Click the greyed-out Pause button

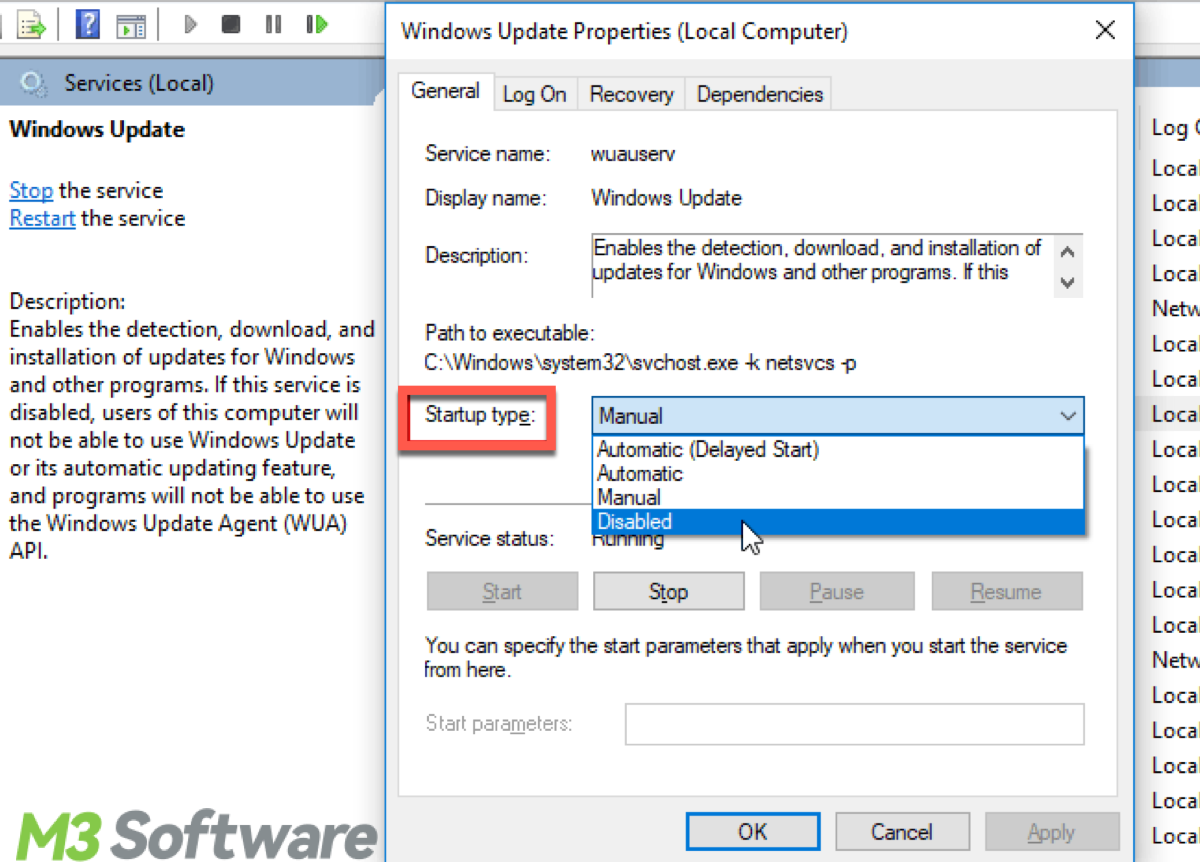point(837,591)
